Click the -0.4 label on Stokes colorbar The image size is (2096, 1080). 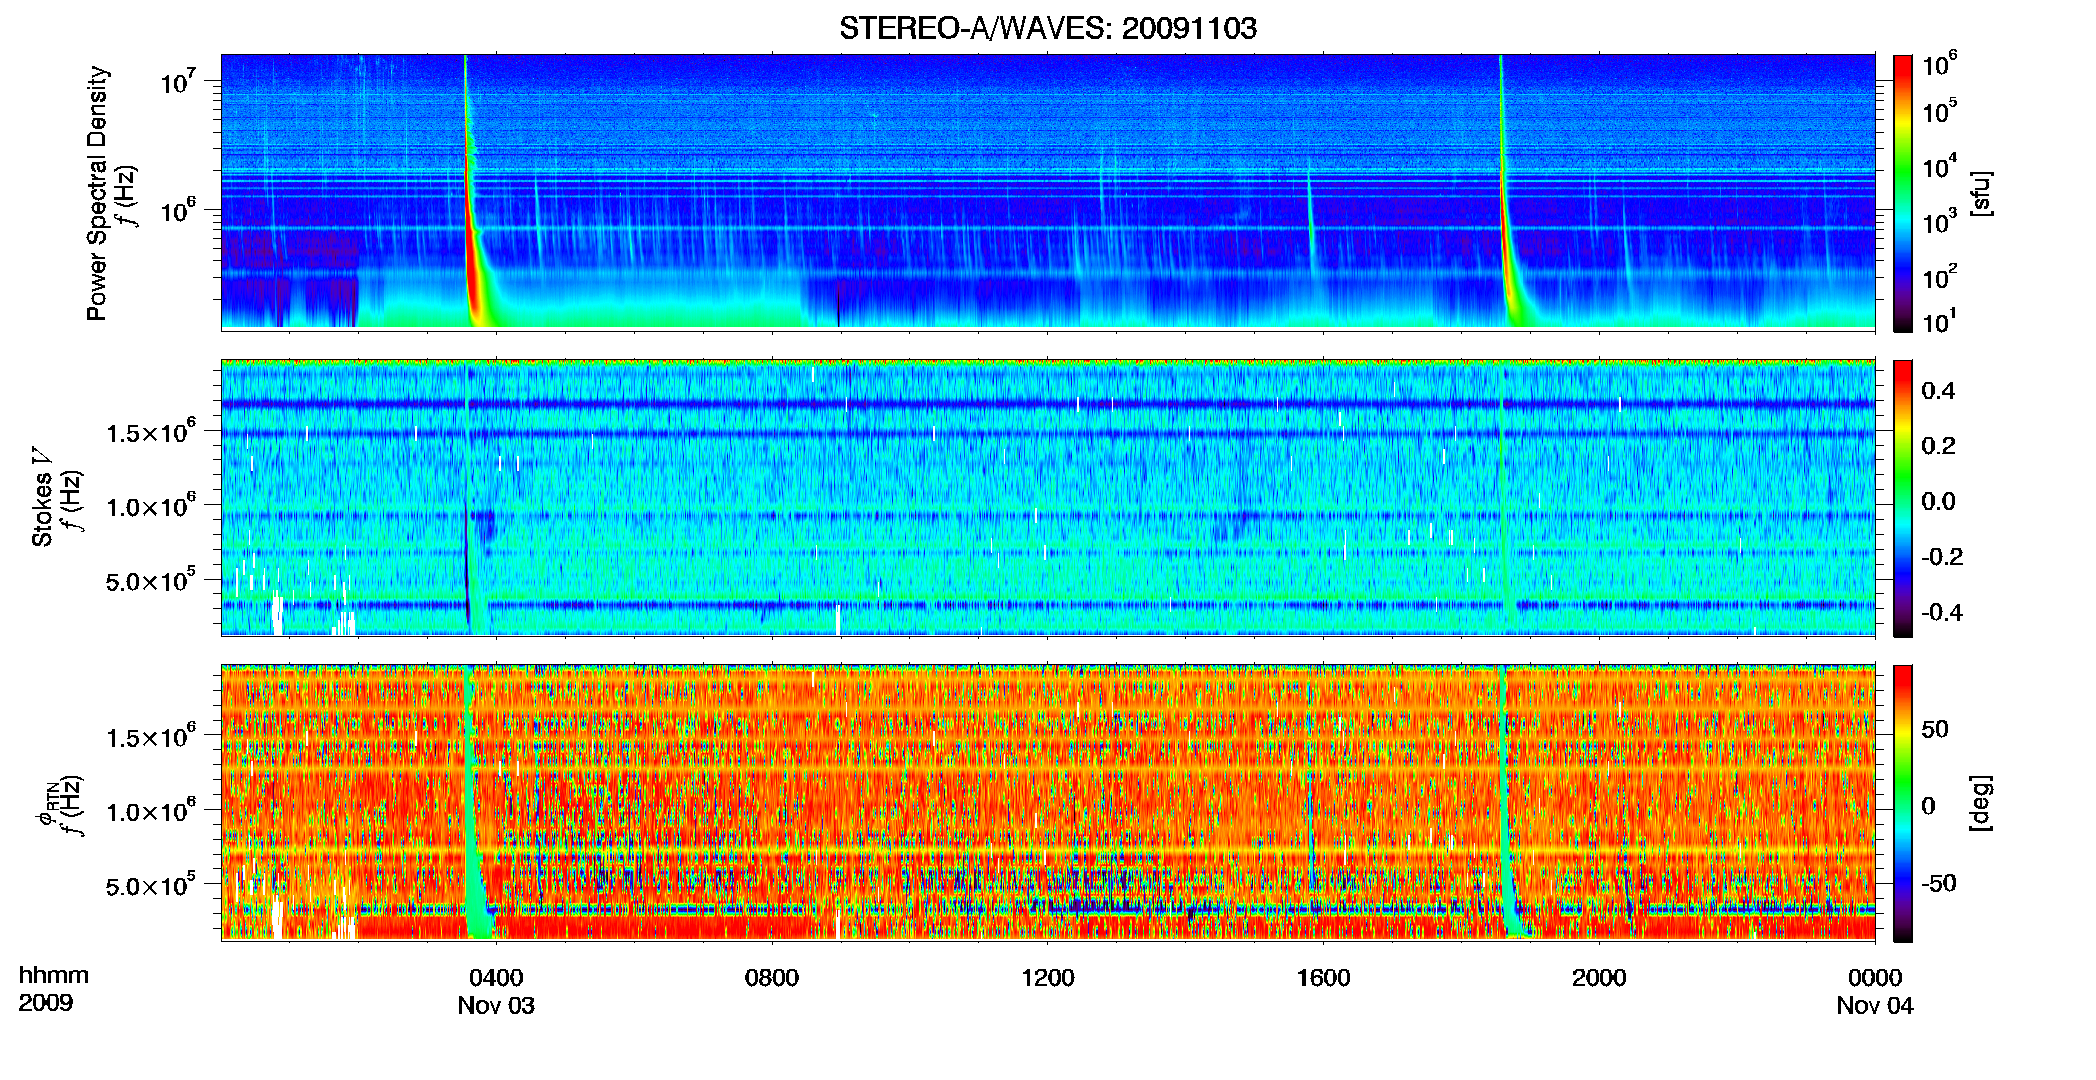pyautogui.click(x=1941, y=612)
